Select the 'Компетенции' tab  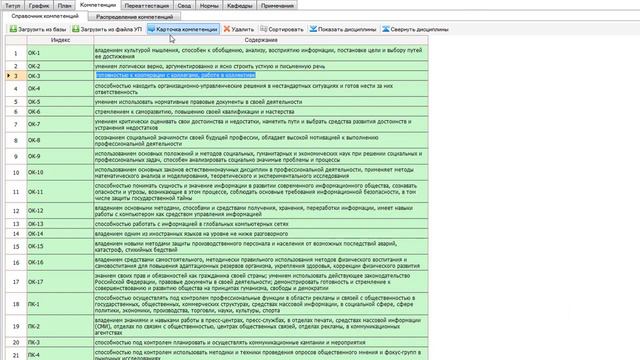click(98, 5)
